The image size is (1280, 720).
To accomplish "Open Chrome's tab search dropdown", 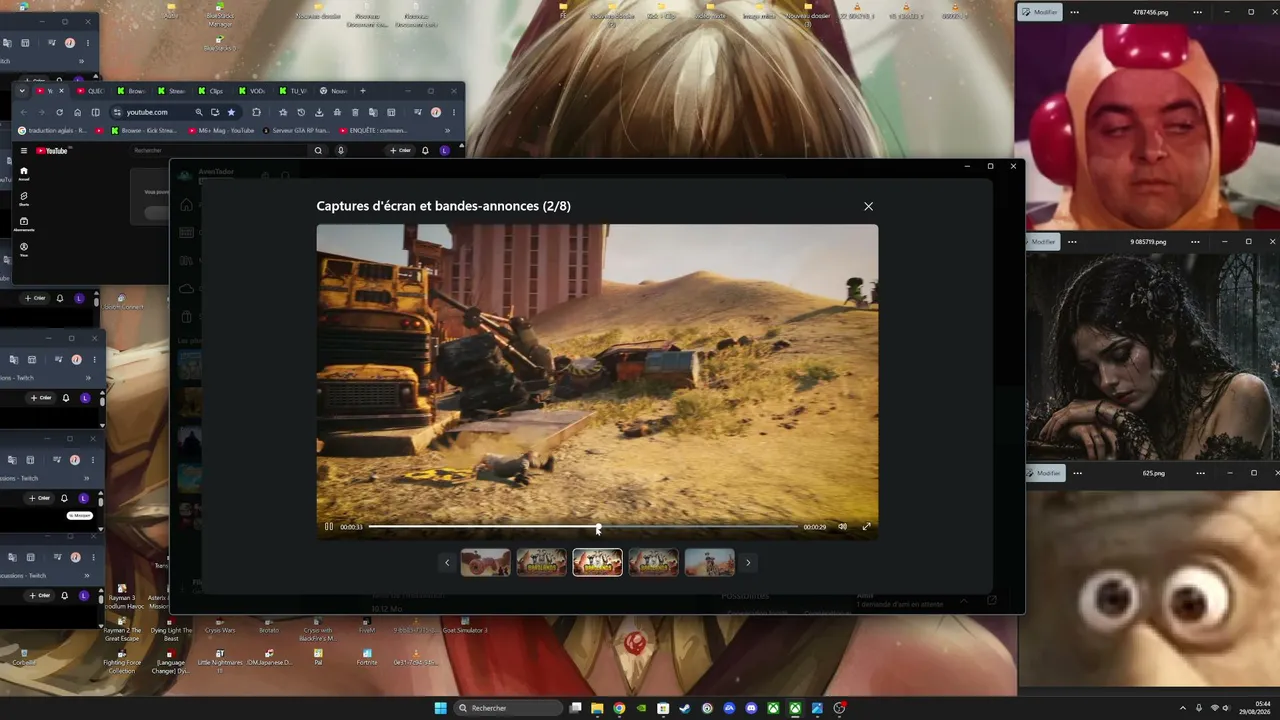I will pyautogui.click(x=22, y=91).
